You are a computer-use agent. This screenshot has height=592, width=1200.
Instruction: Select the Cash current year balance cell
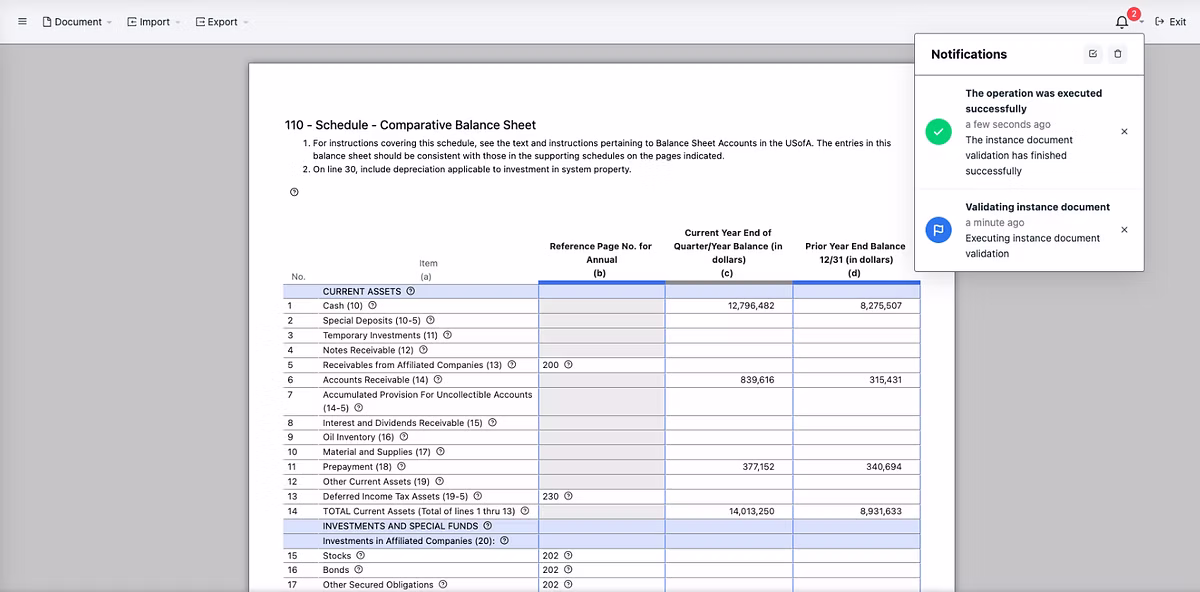point(728,306)
